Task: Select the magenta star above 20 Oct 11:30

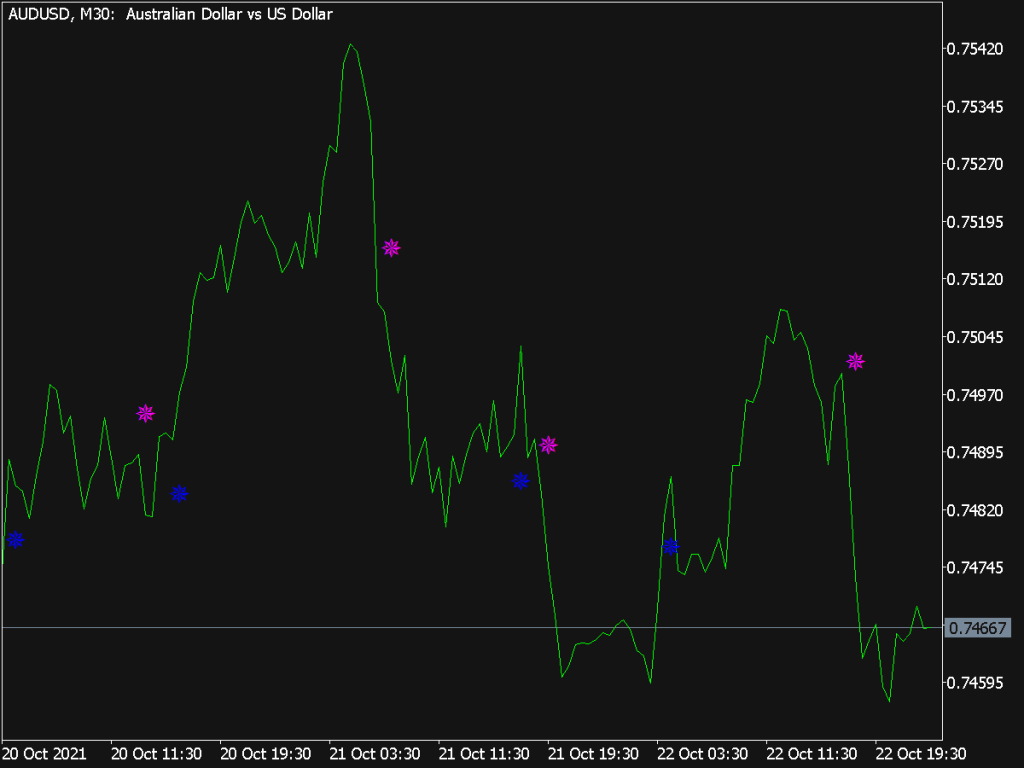Action: tap(146, 412)
